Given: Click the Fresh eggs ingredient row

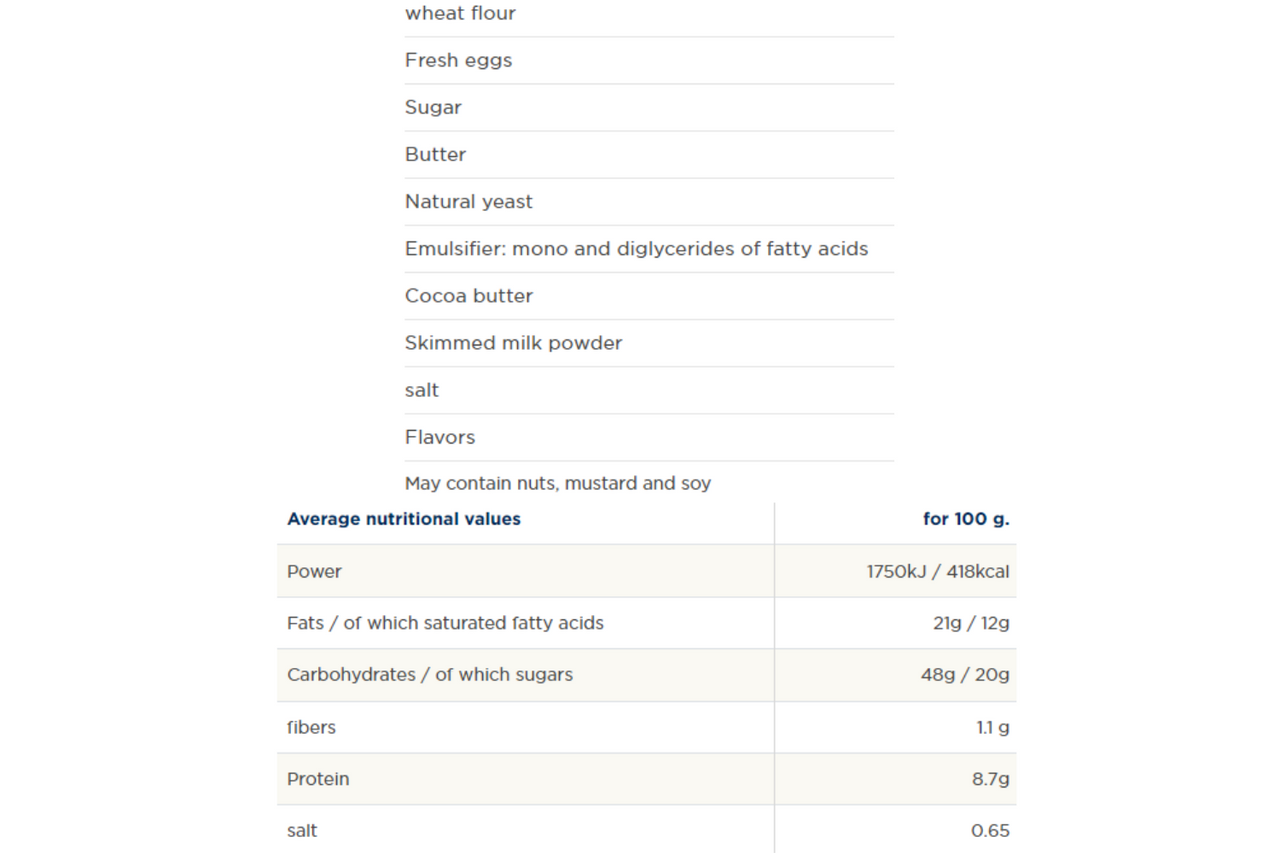Looking at the screenshot, I should click(649, 60).
